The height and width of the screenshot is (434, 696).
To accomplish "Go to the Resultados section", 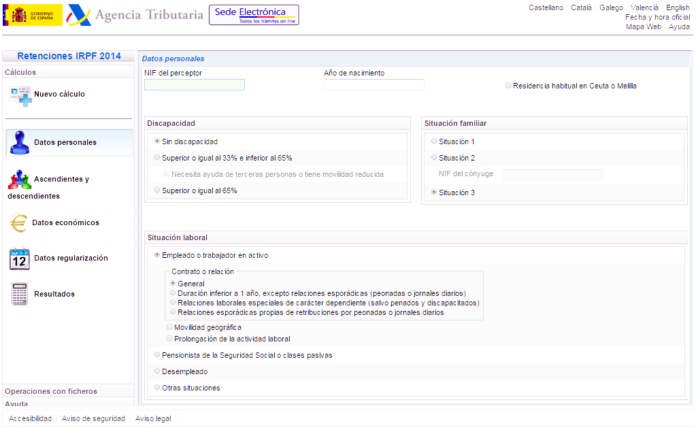I will (x=54, y=294).
